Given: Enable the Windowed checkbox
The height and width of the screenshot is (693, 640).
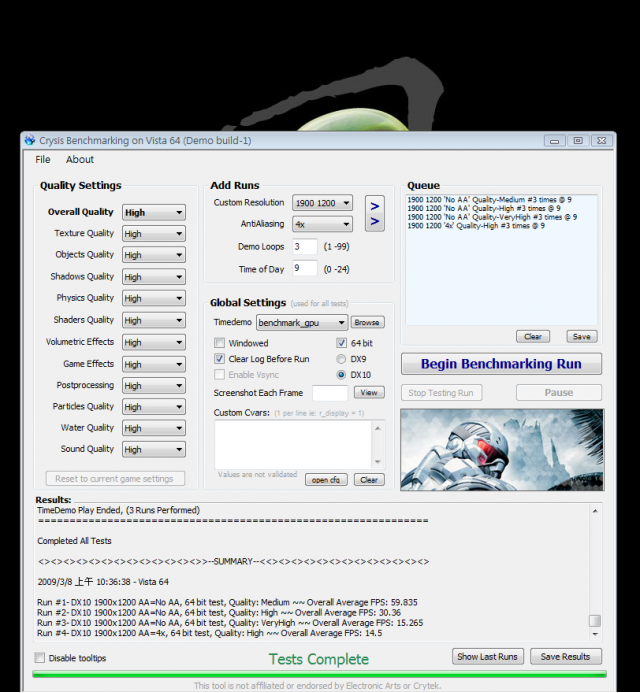Looking at the screenshot, I should 219,343.
